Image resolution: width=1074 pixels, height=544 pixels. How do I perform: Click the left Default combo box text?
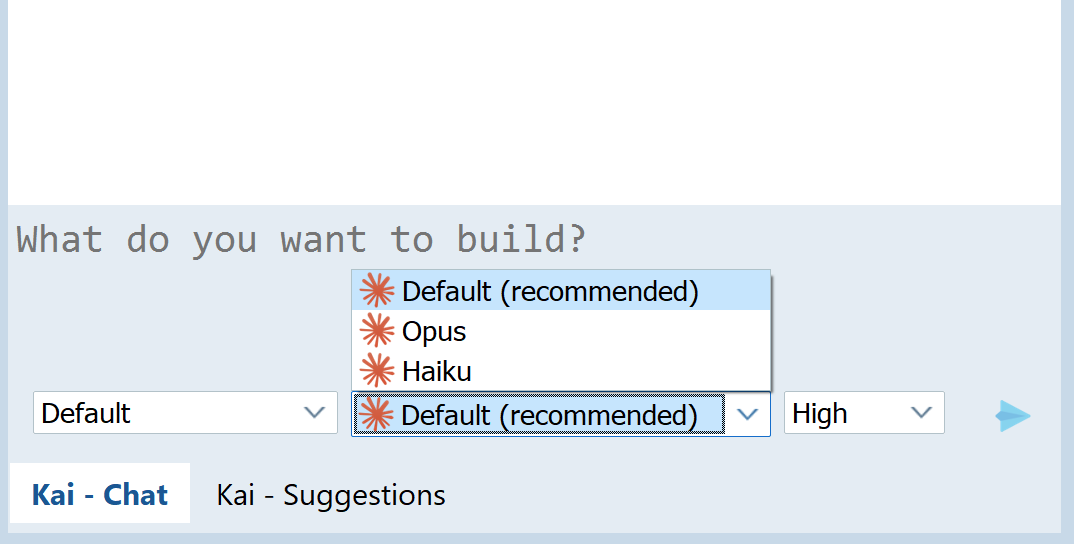pyautogui.click(x=86, y=413)
